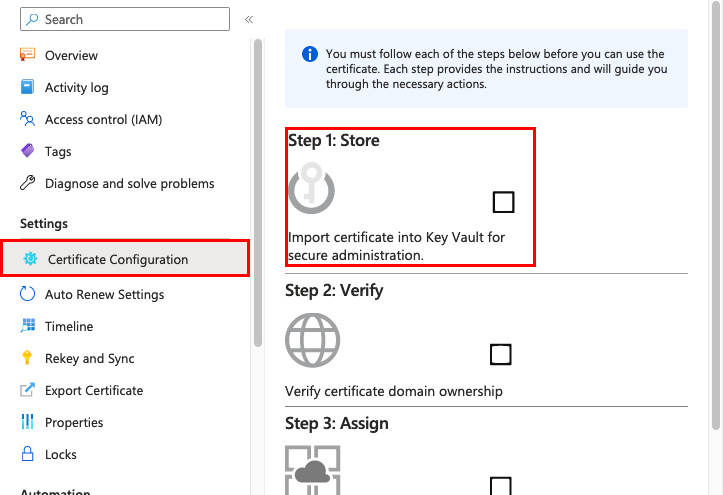
Task: Click the Auto Renew Settings refresh icon
Action: tap(28, 294)
